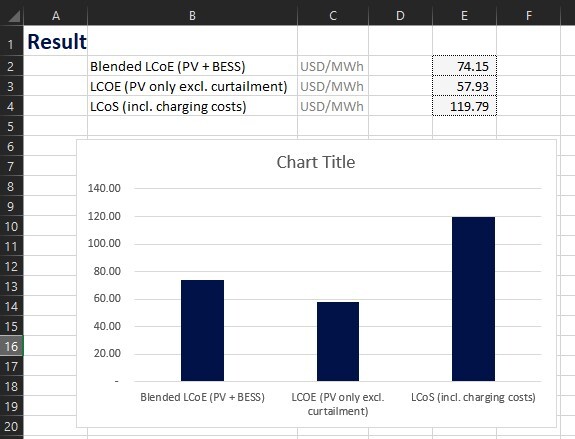Click cell 'LCOE (PV only excl. curtailment)' in row 3
575x439 pixels.
[193, 86]
